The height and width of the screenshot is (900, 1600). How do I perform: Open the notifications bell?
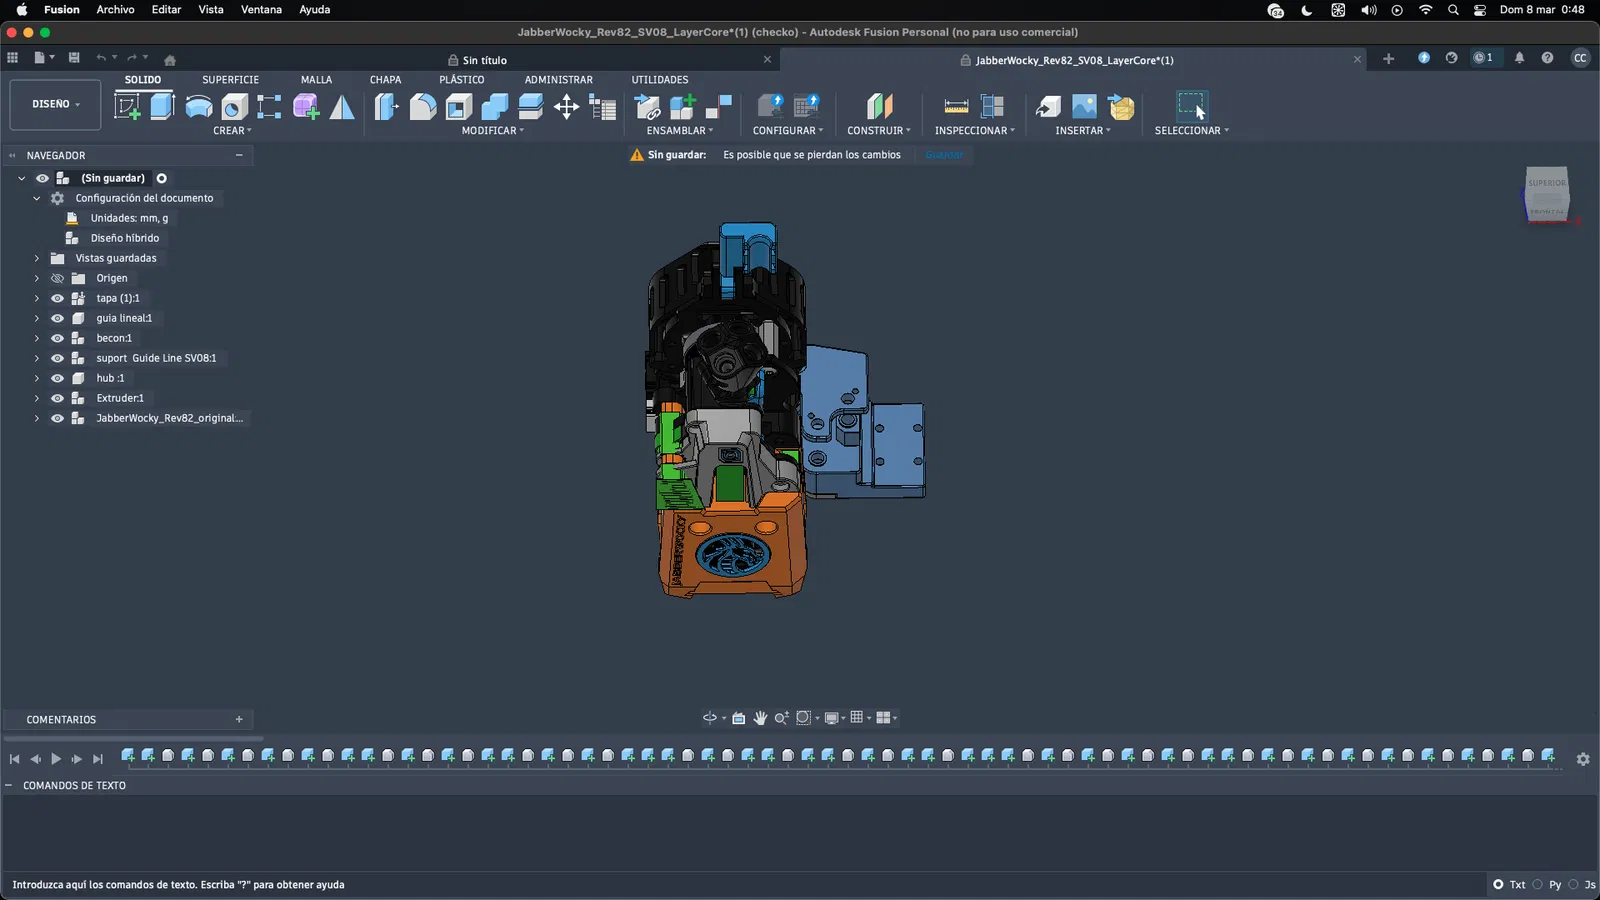pos(1519,58)
